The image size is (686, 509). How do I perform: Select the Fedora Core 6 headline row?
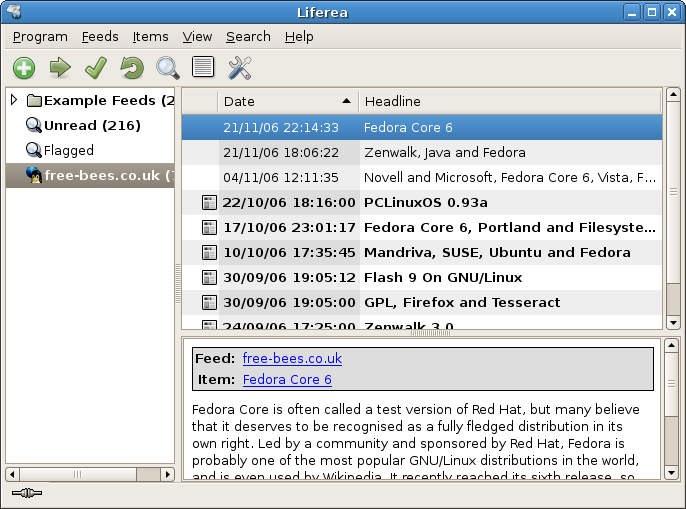[422, 127]
